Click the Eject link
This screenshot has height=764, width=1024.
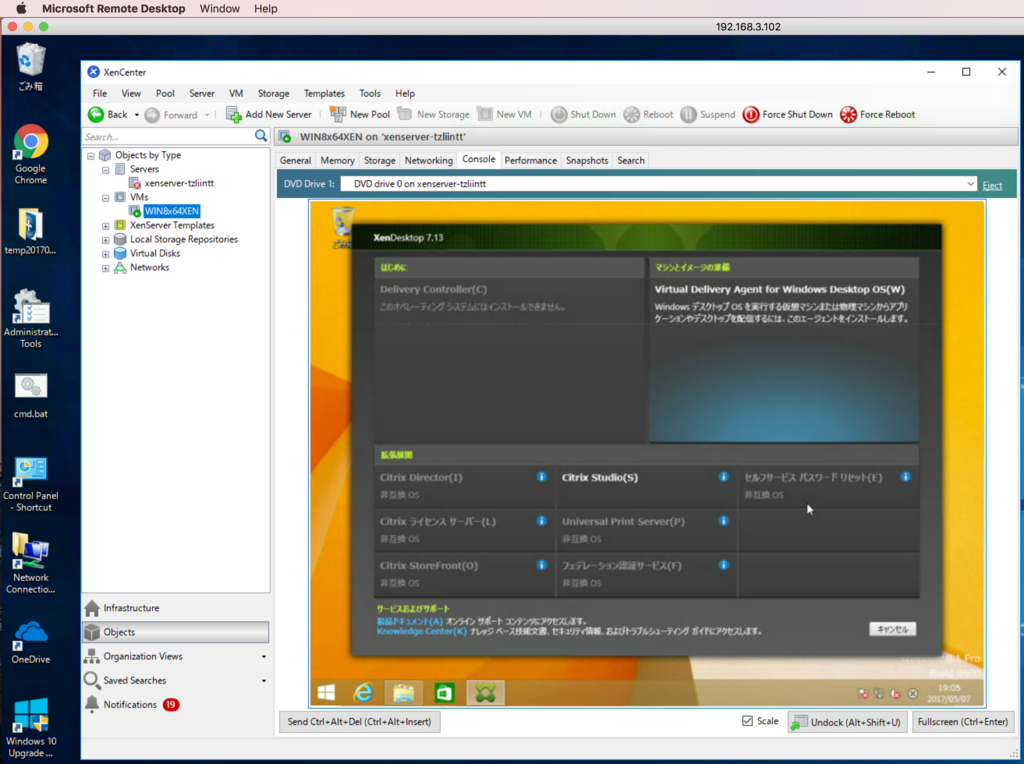coord(992,185)
